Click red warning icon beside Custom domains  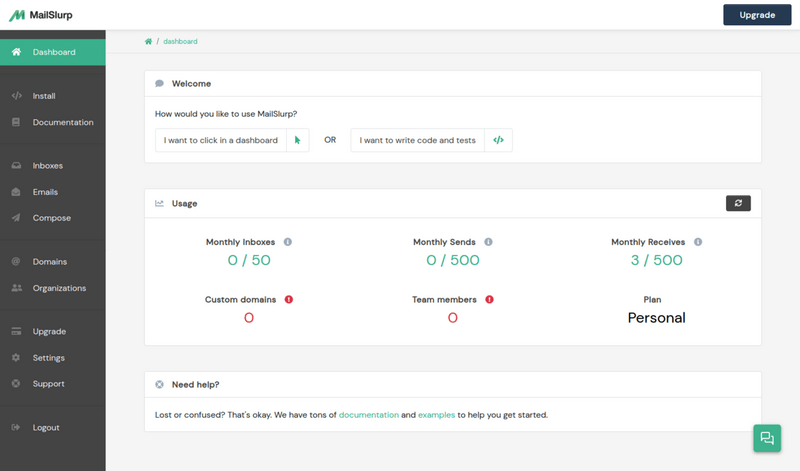(289, 299)
